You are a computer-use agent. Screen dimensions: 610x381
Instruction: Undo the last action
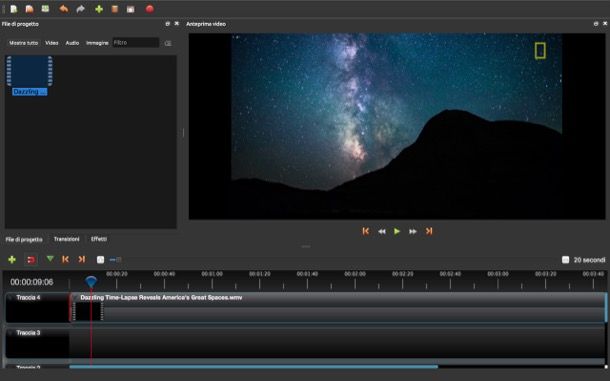click(63, 9)
